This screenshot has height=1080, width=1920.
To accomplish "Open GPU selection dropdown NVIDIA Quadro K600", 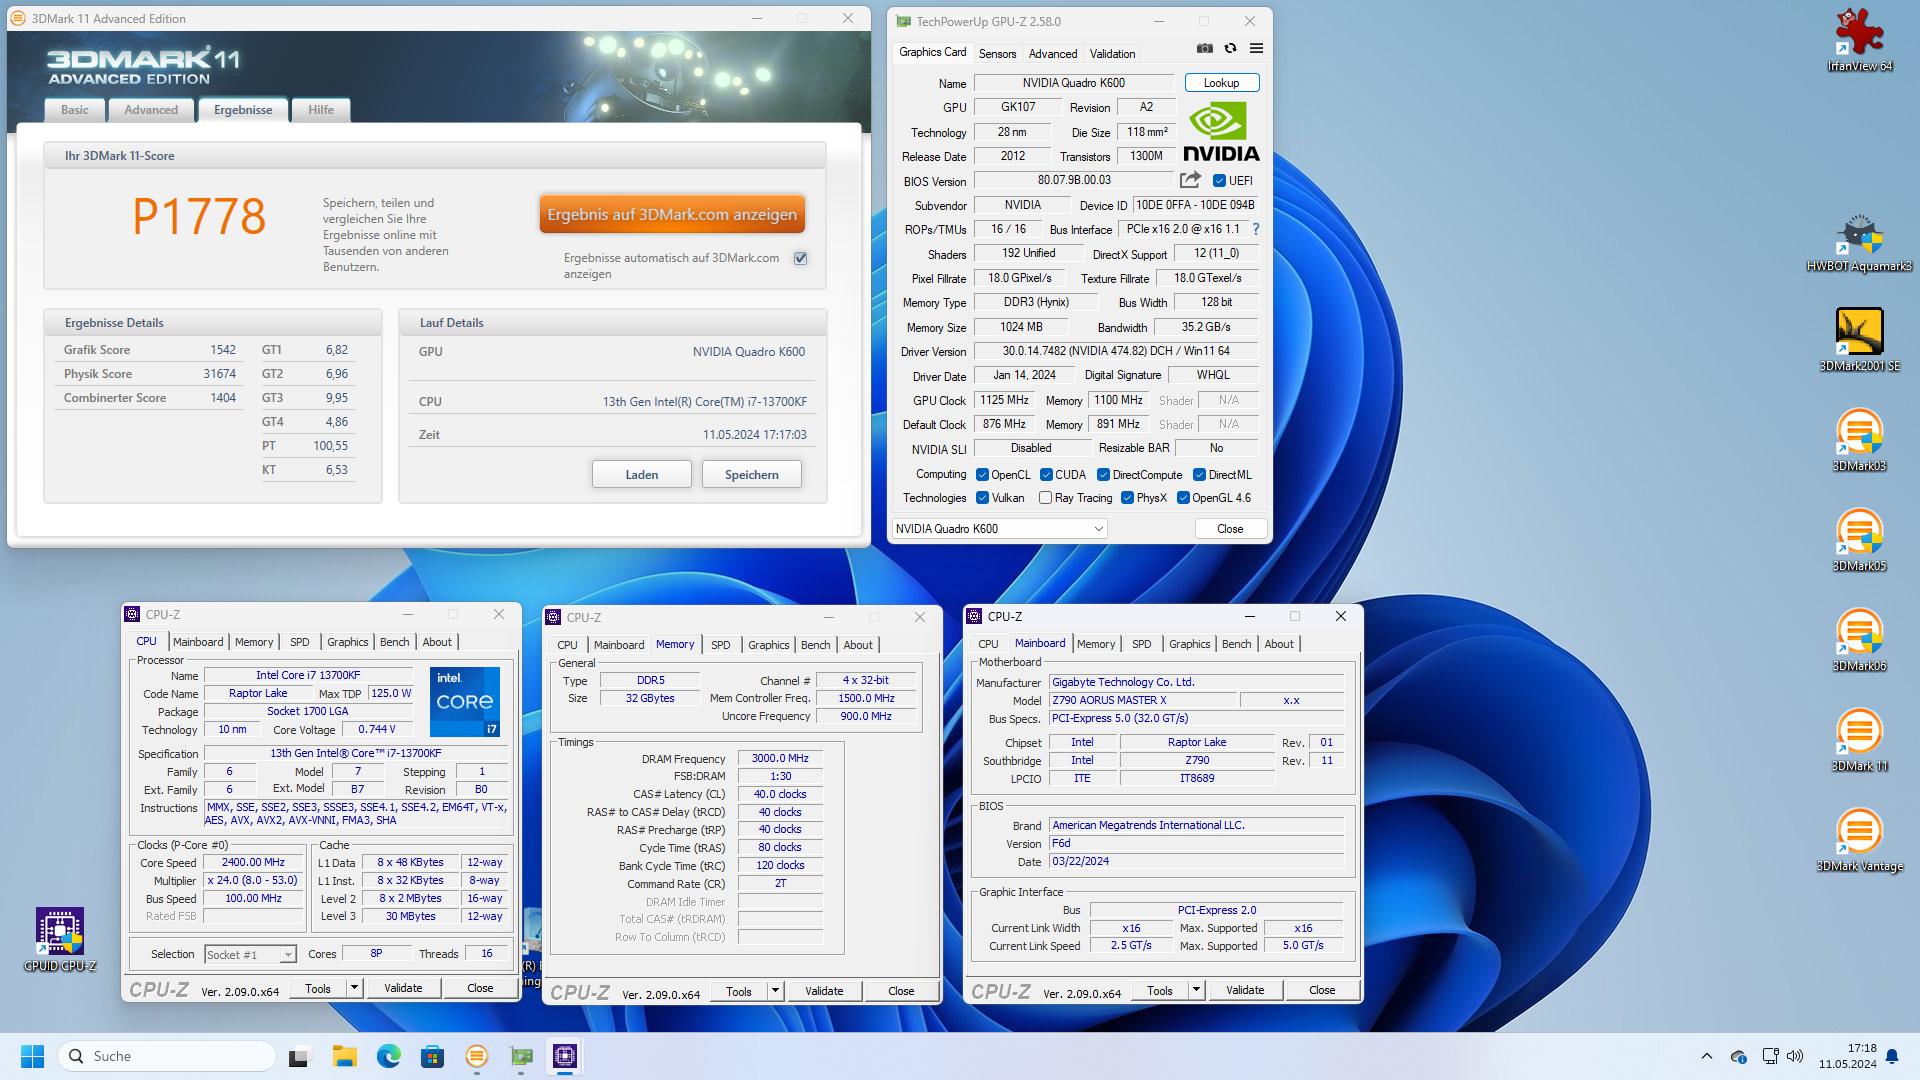I will click(x=999, y=529).
